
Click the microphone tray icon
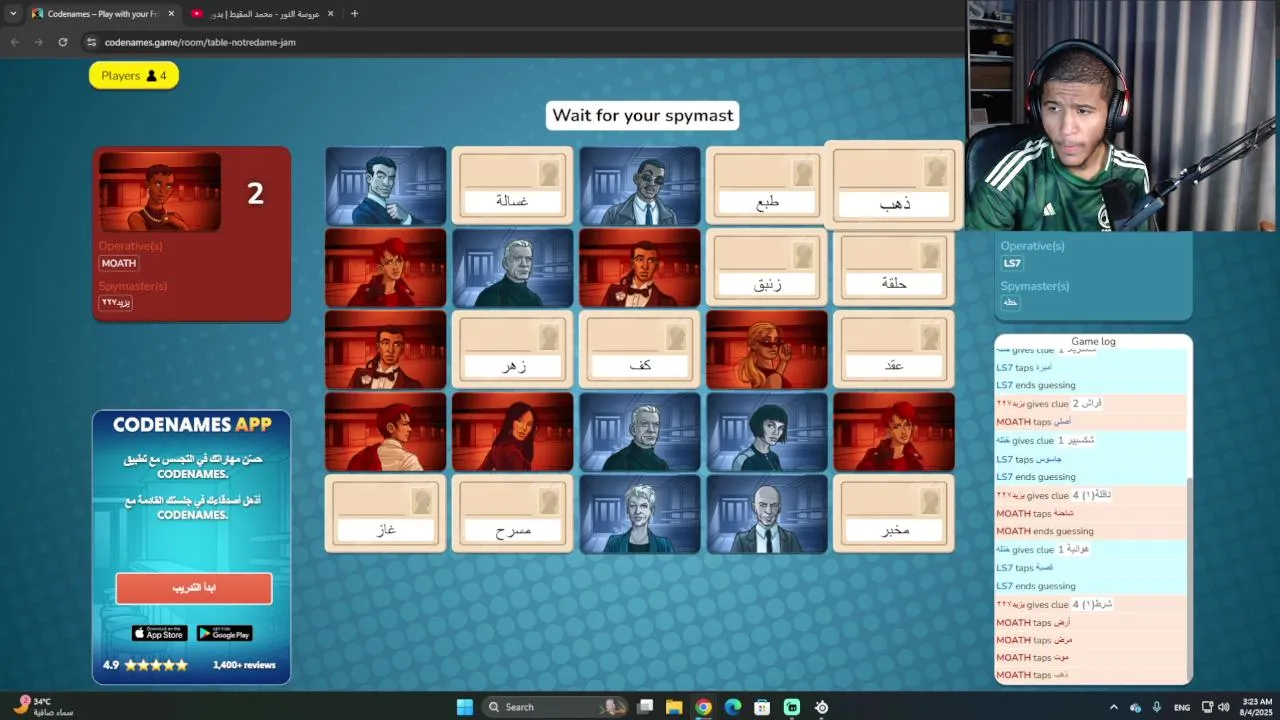click(x=1157, y=707)
